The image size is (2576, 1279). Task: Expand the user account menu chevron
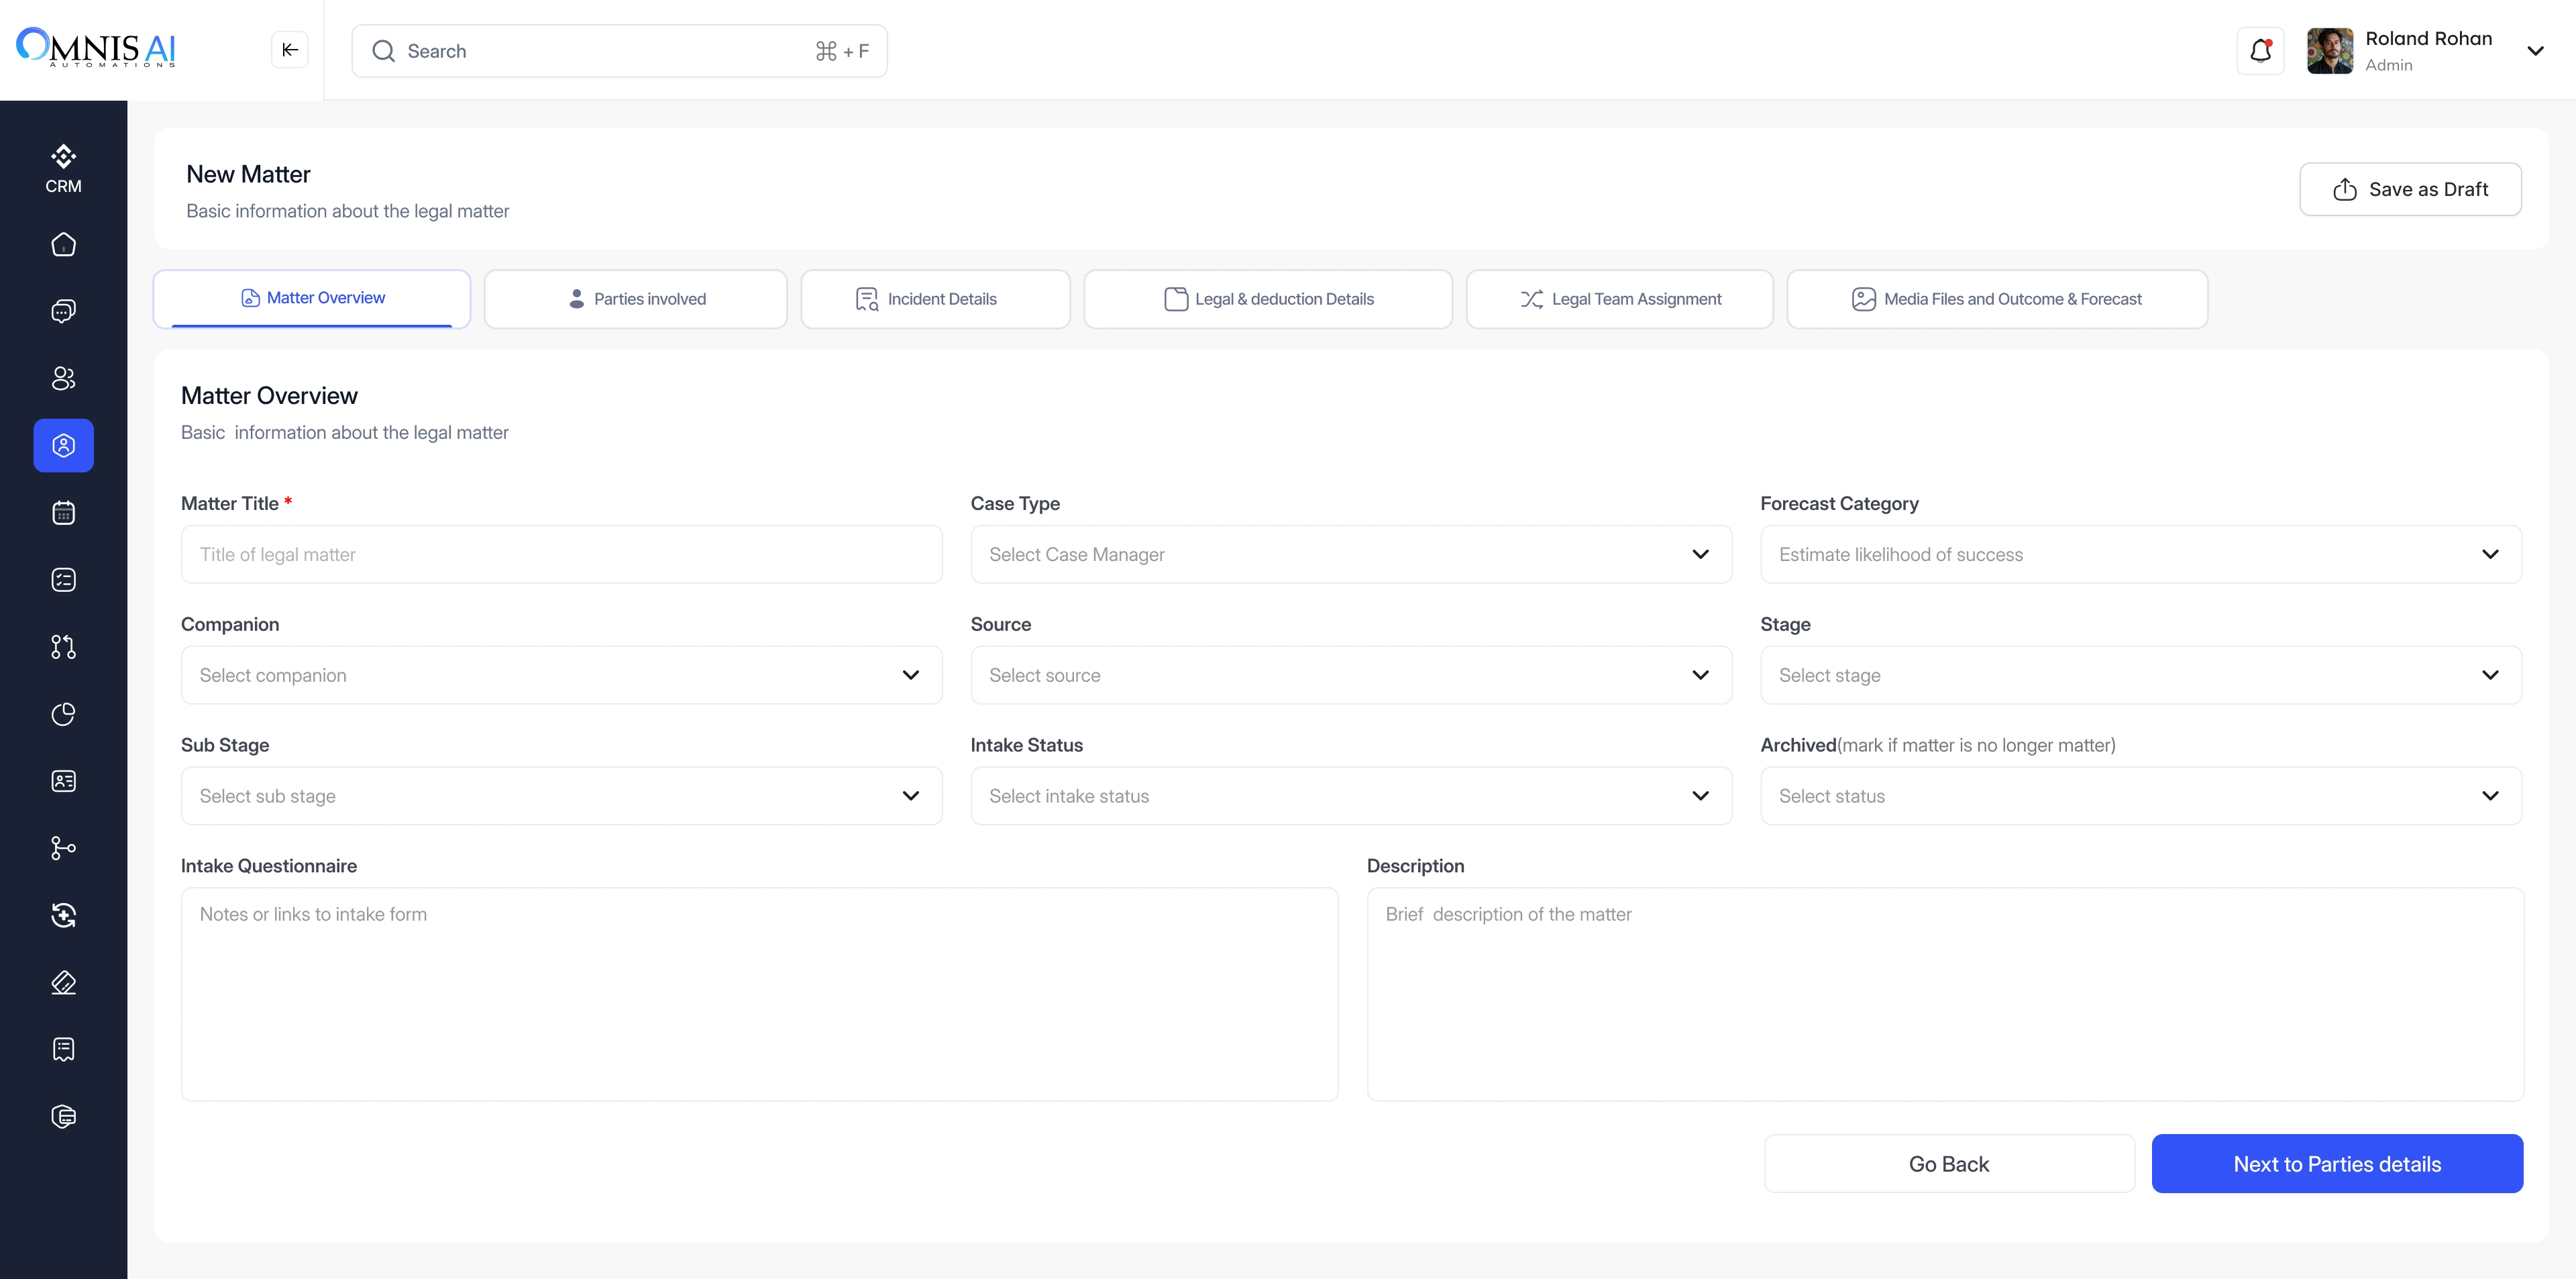tap(2535, 51)
